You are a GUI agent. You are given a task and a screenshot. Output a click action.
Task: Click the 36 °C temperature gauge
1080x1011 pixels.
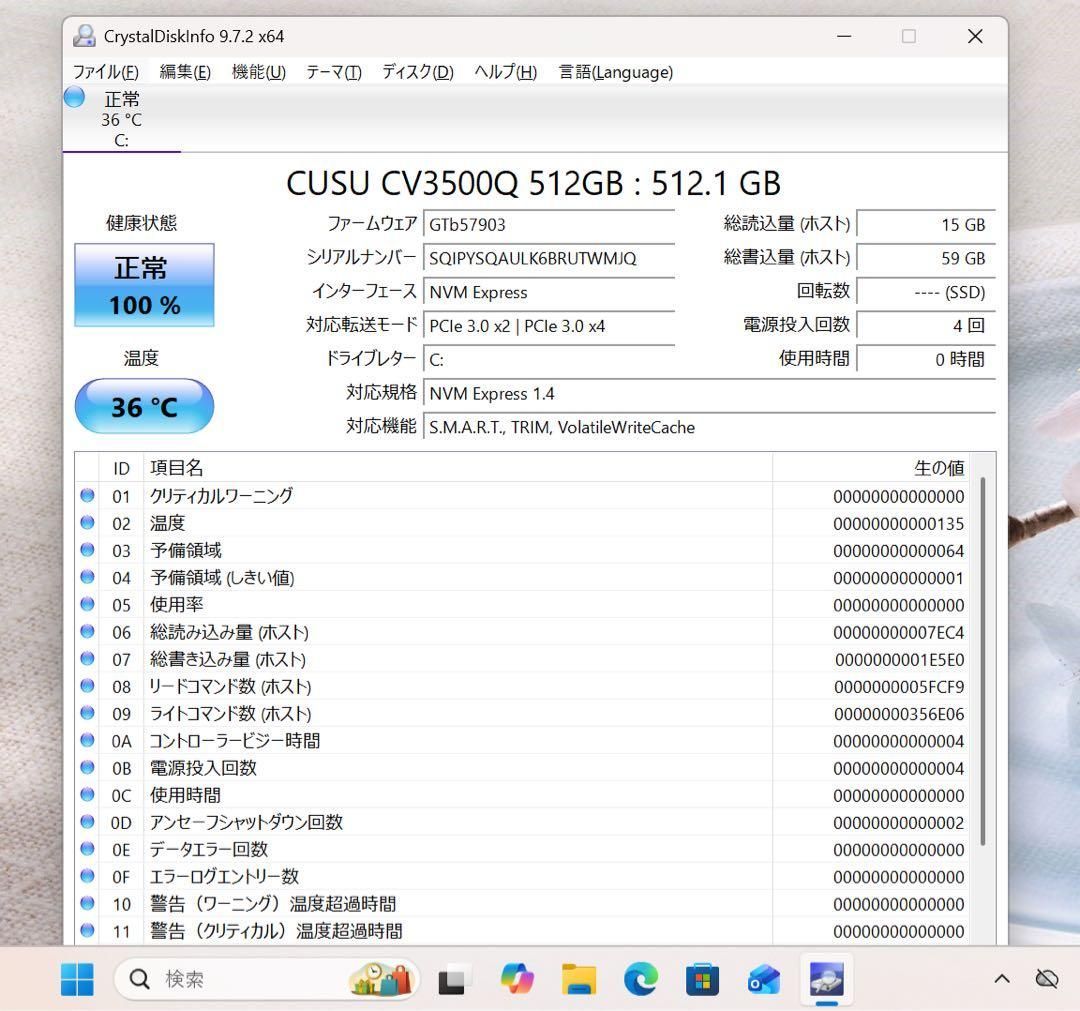point(144,406)
